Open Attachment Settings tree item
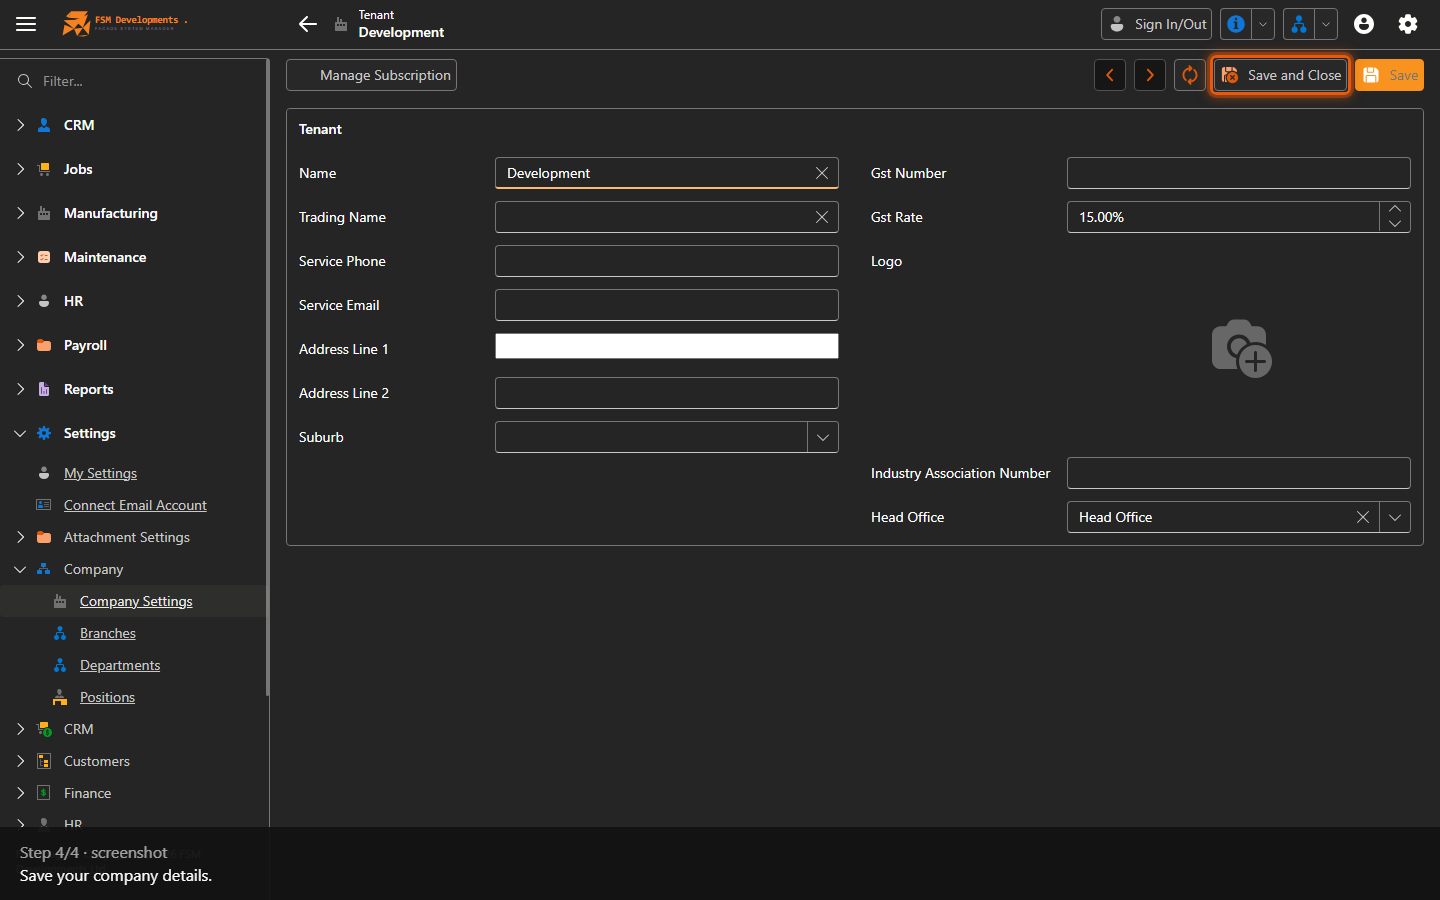 click(x=126, y=537)
